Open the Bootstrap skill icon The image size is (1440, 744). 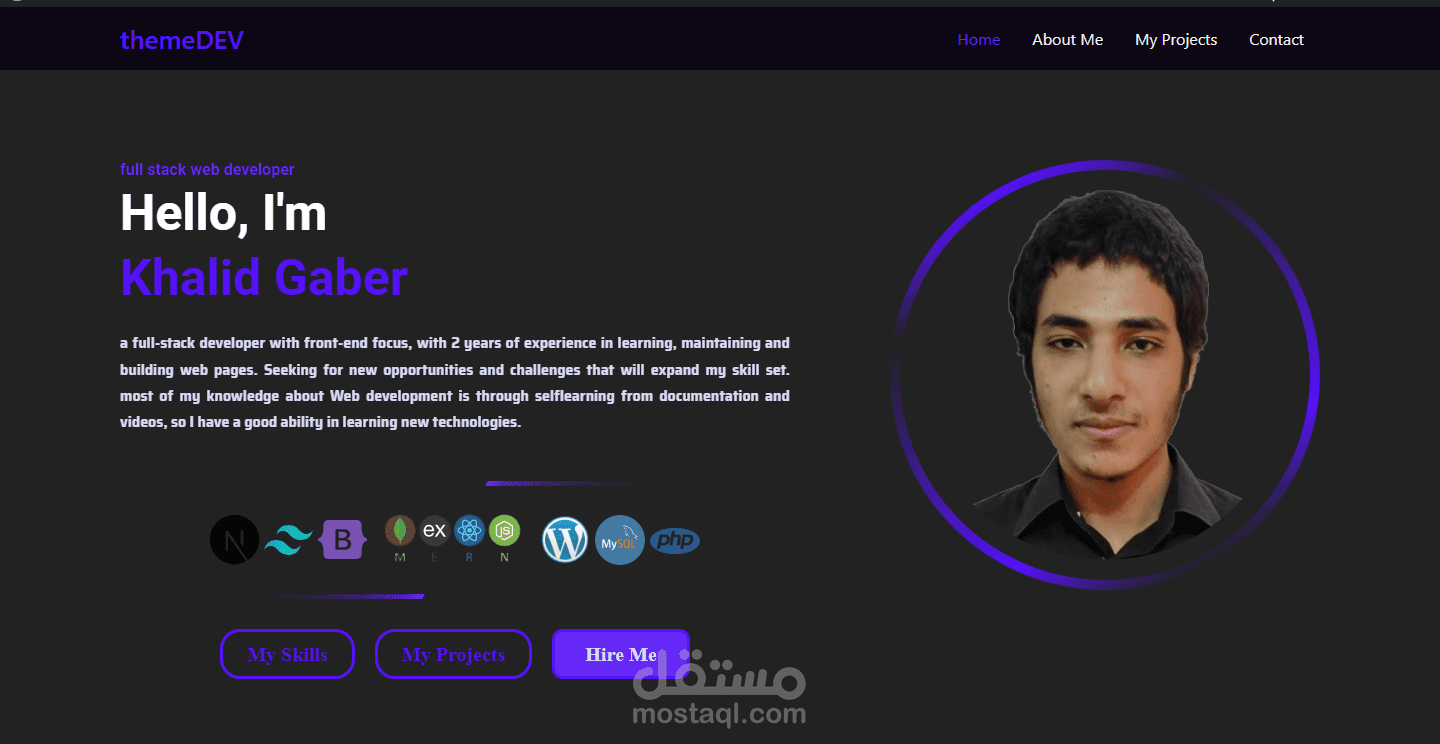point(342,539)
